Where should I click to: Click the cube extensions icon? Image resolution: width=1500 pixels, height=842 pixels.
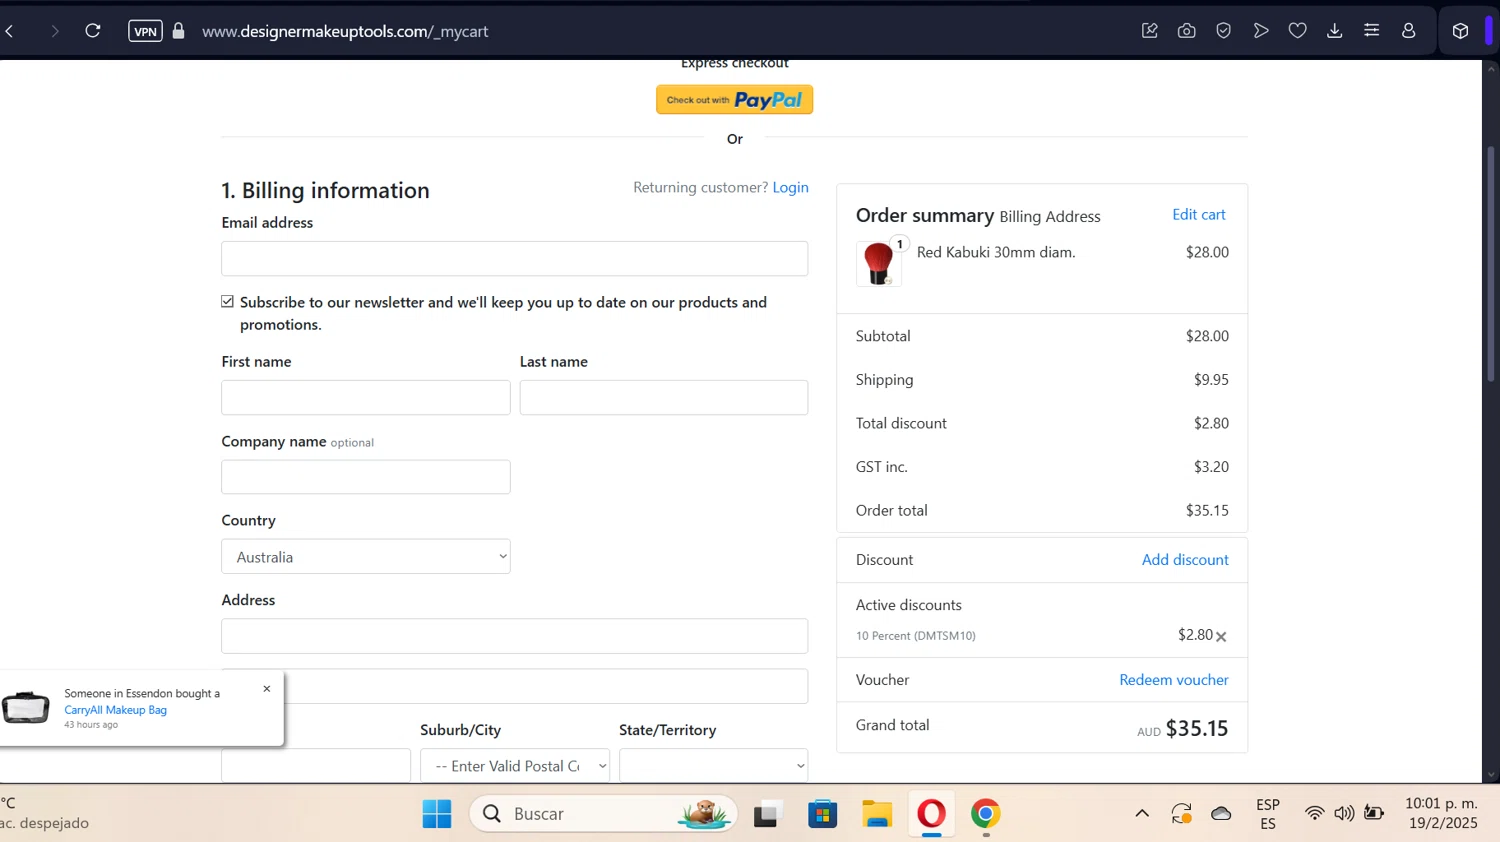point(1461,31)
